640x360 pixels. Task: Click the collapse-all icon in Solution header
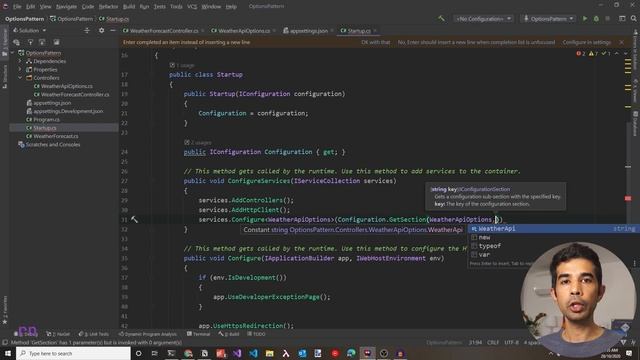87,31
